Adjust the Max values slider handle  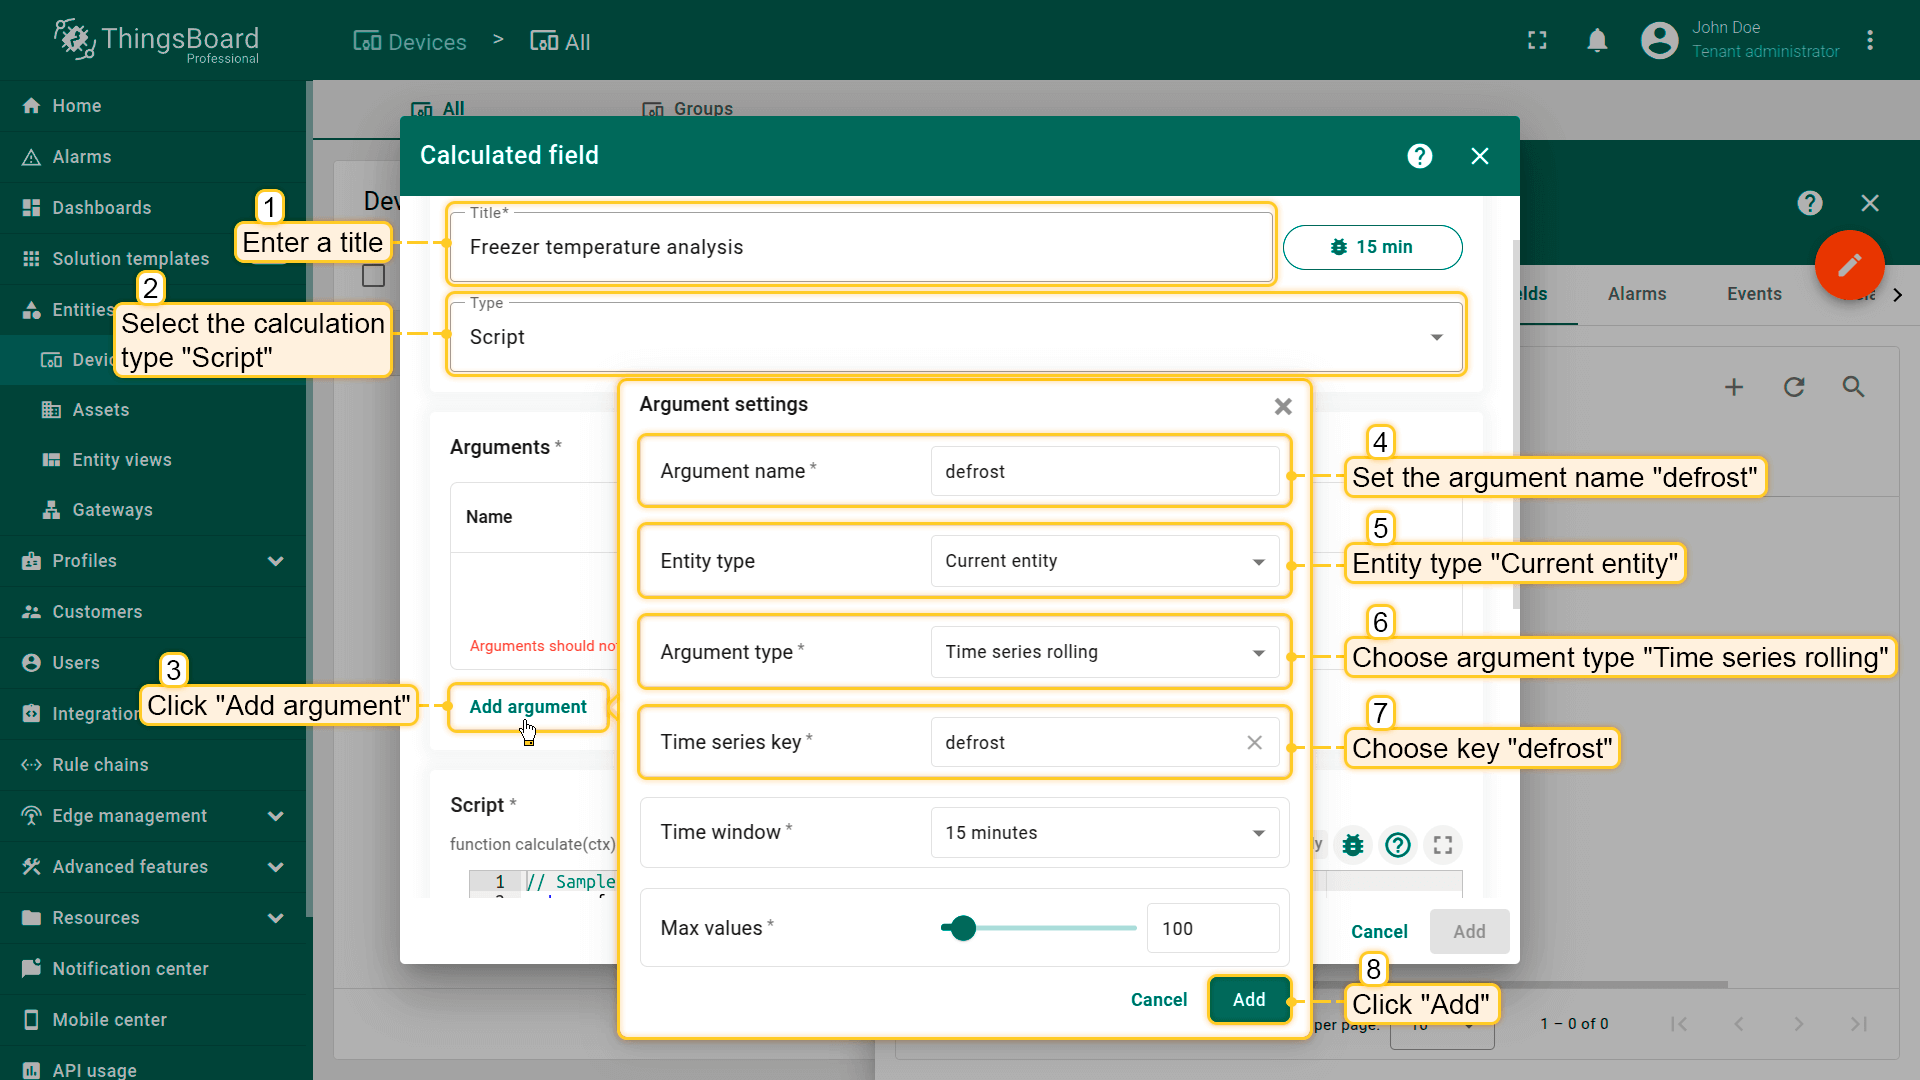pyautogui.click(x=963, y=928)
